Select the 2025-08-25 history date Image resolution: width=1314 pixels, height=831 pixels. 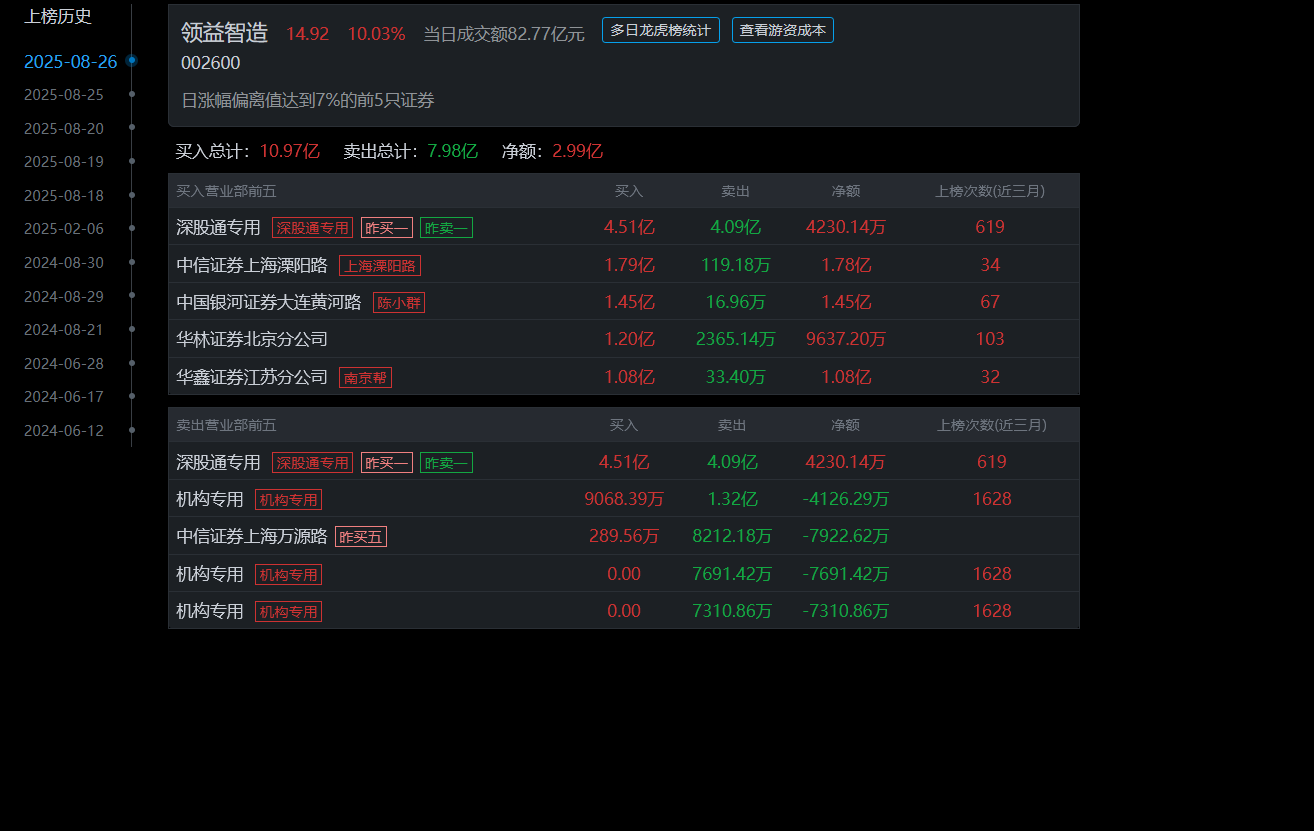[x=64, y=95]
